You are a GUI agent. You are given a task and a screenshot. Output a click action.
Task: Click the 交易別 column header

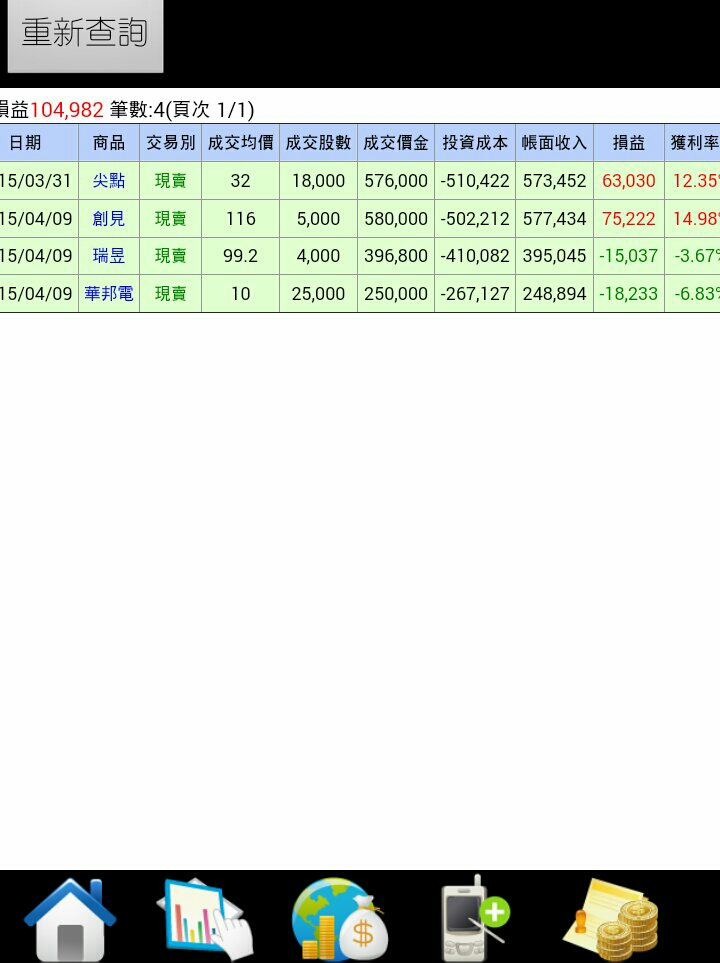coord(170,142)
